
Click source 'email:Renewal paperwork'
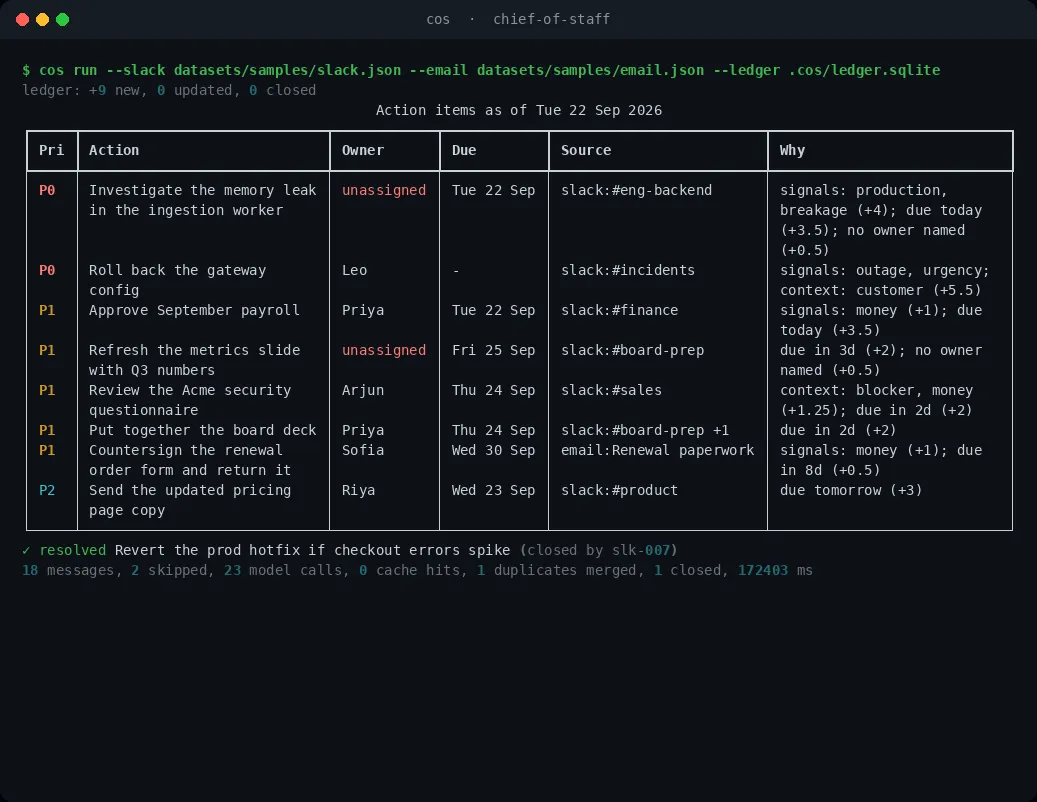pyautogui.click(x=657, y=450)
